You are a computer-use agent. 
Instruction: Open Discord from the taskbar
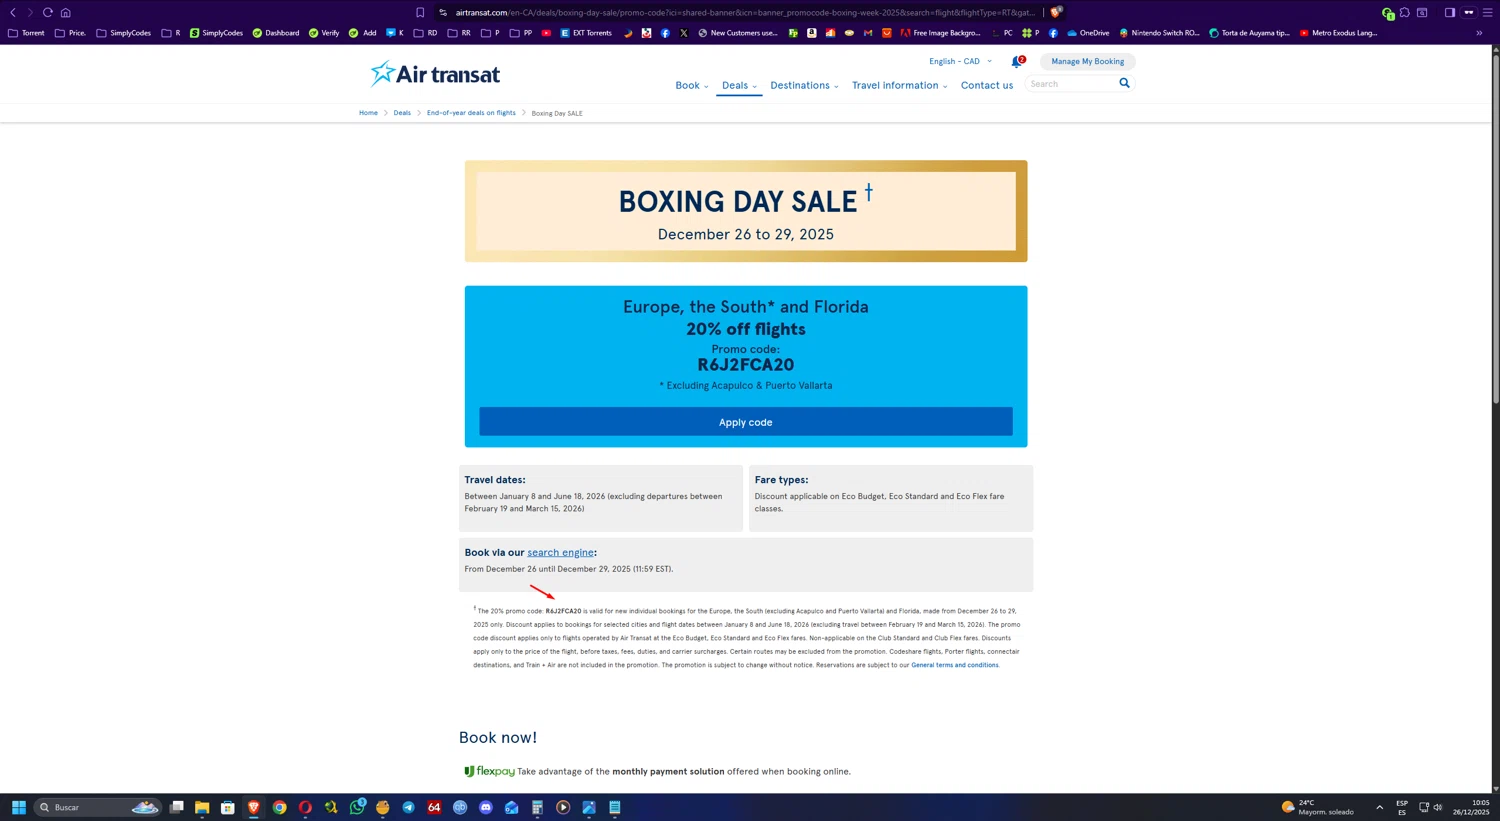[486, 807]
